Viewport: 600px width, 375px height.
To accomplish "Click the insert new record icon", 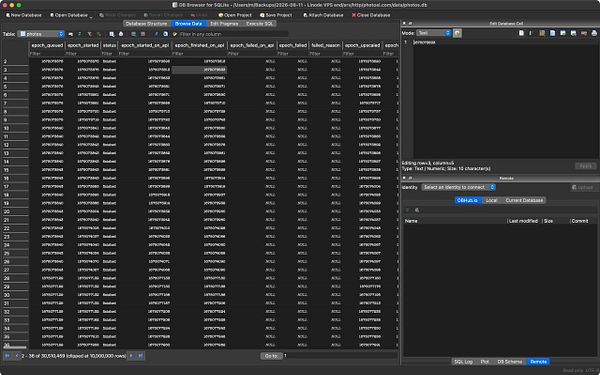I will pos(133,34).
